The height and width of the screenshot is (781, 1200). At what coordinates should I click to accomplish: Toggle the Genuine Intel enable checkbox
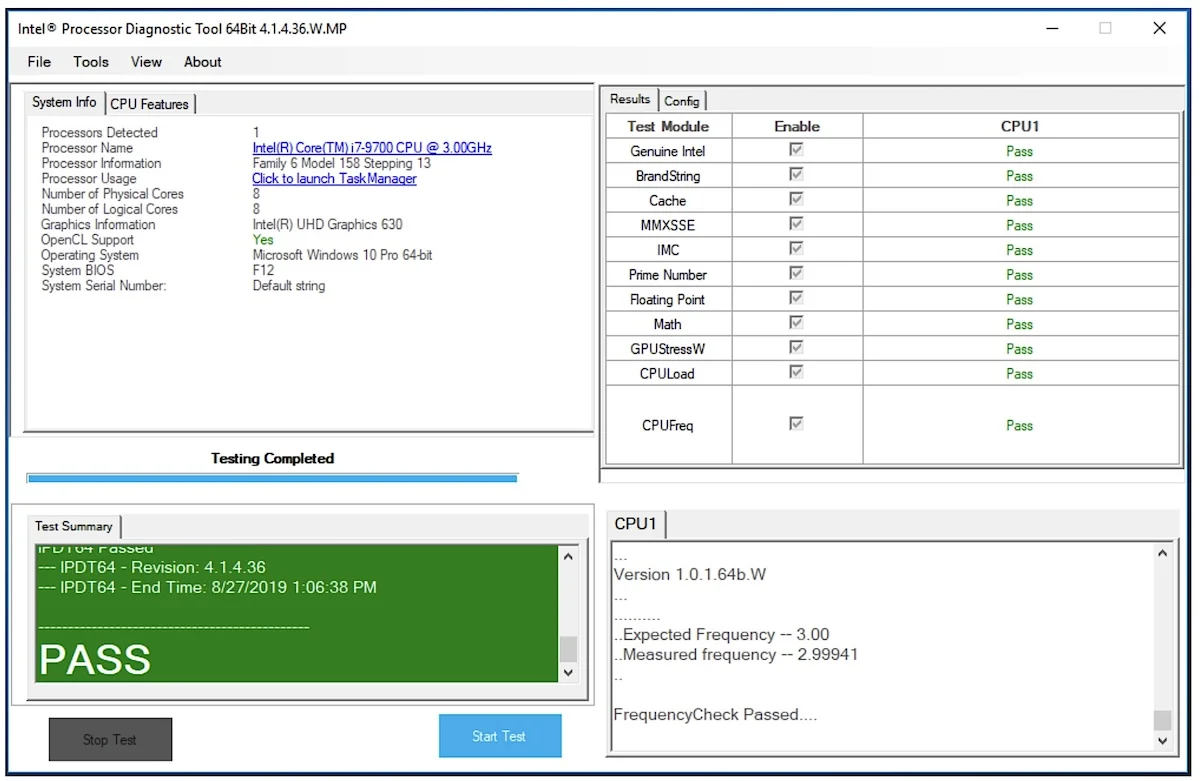(x=797, y=150)
